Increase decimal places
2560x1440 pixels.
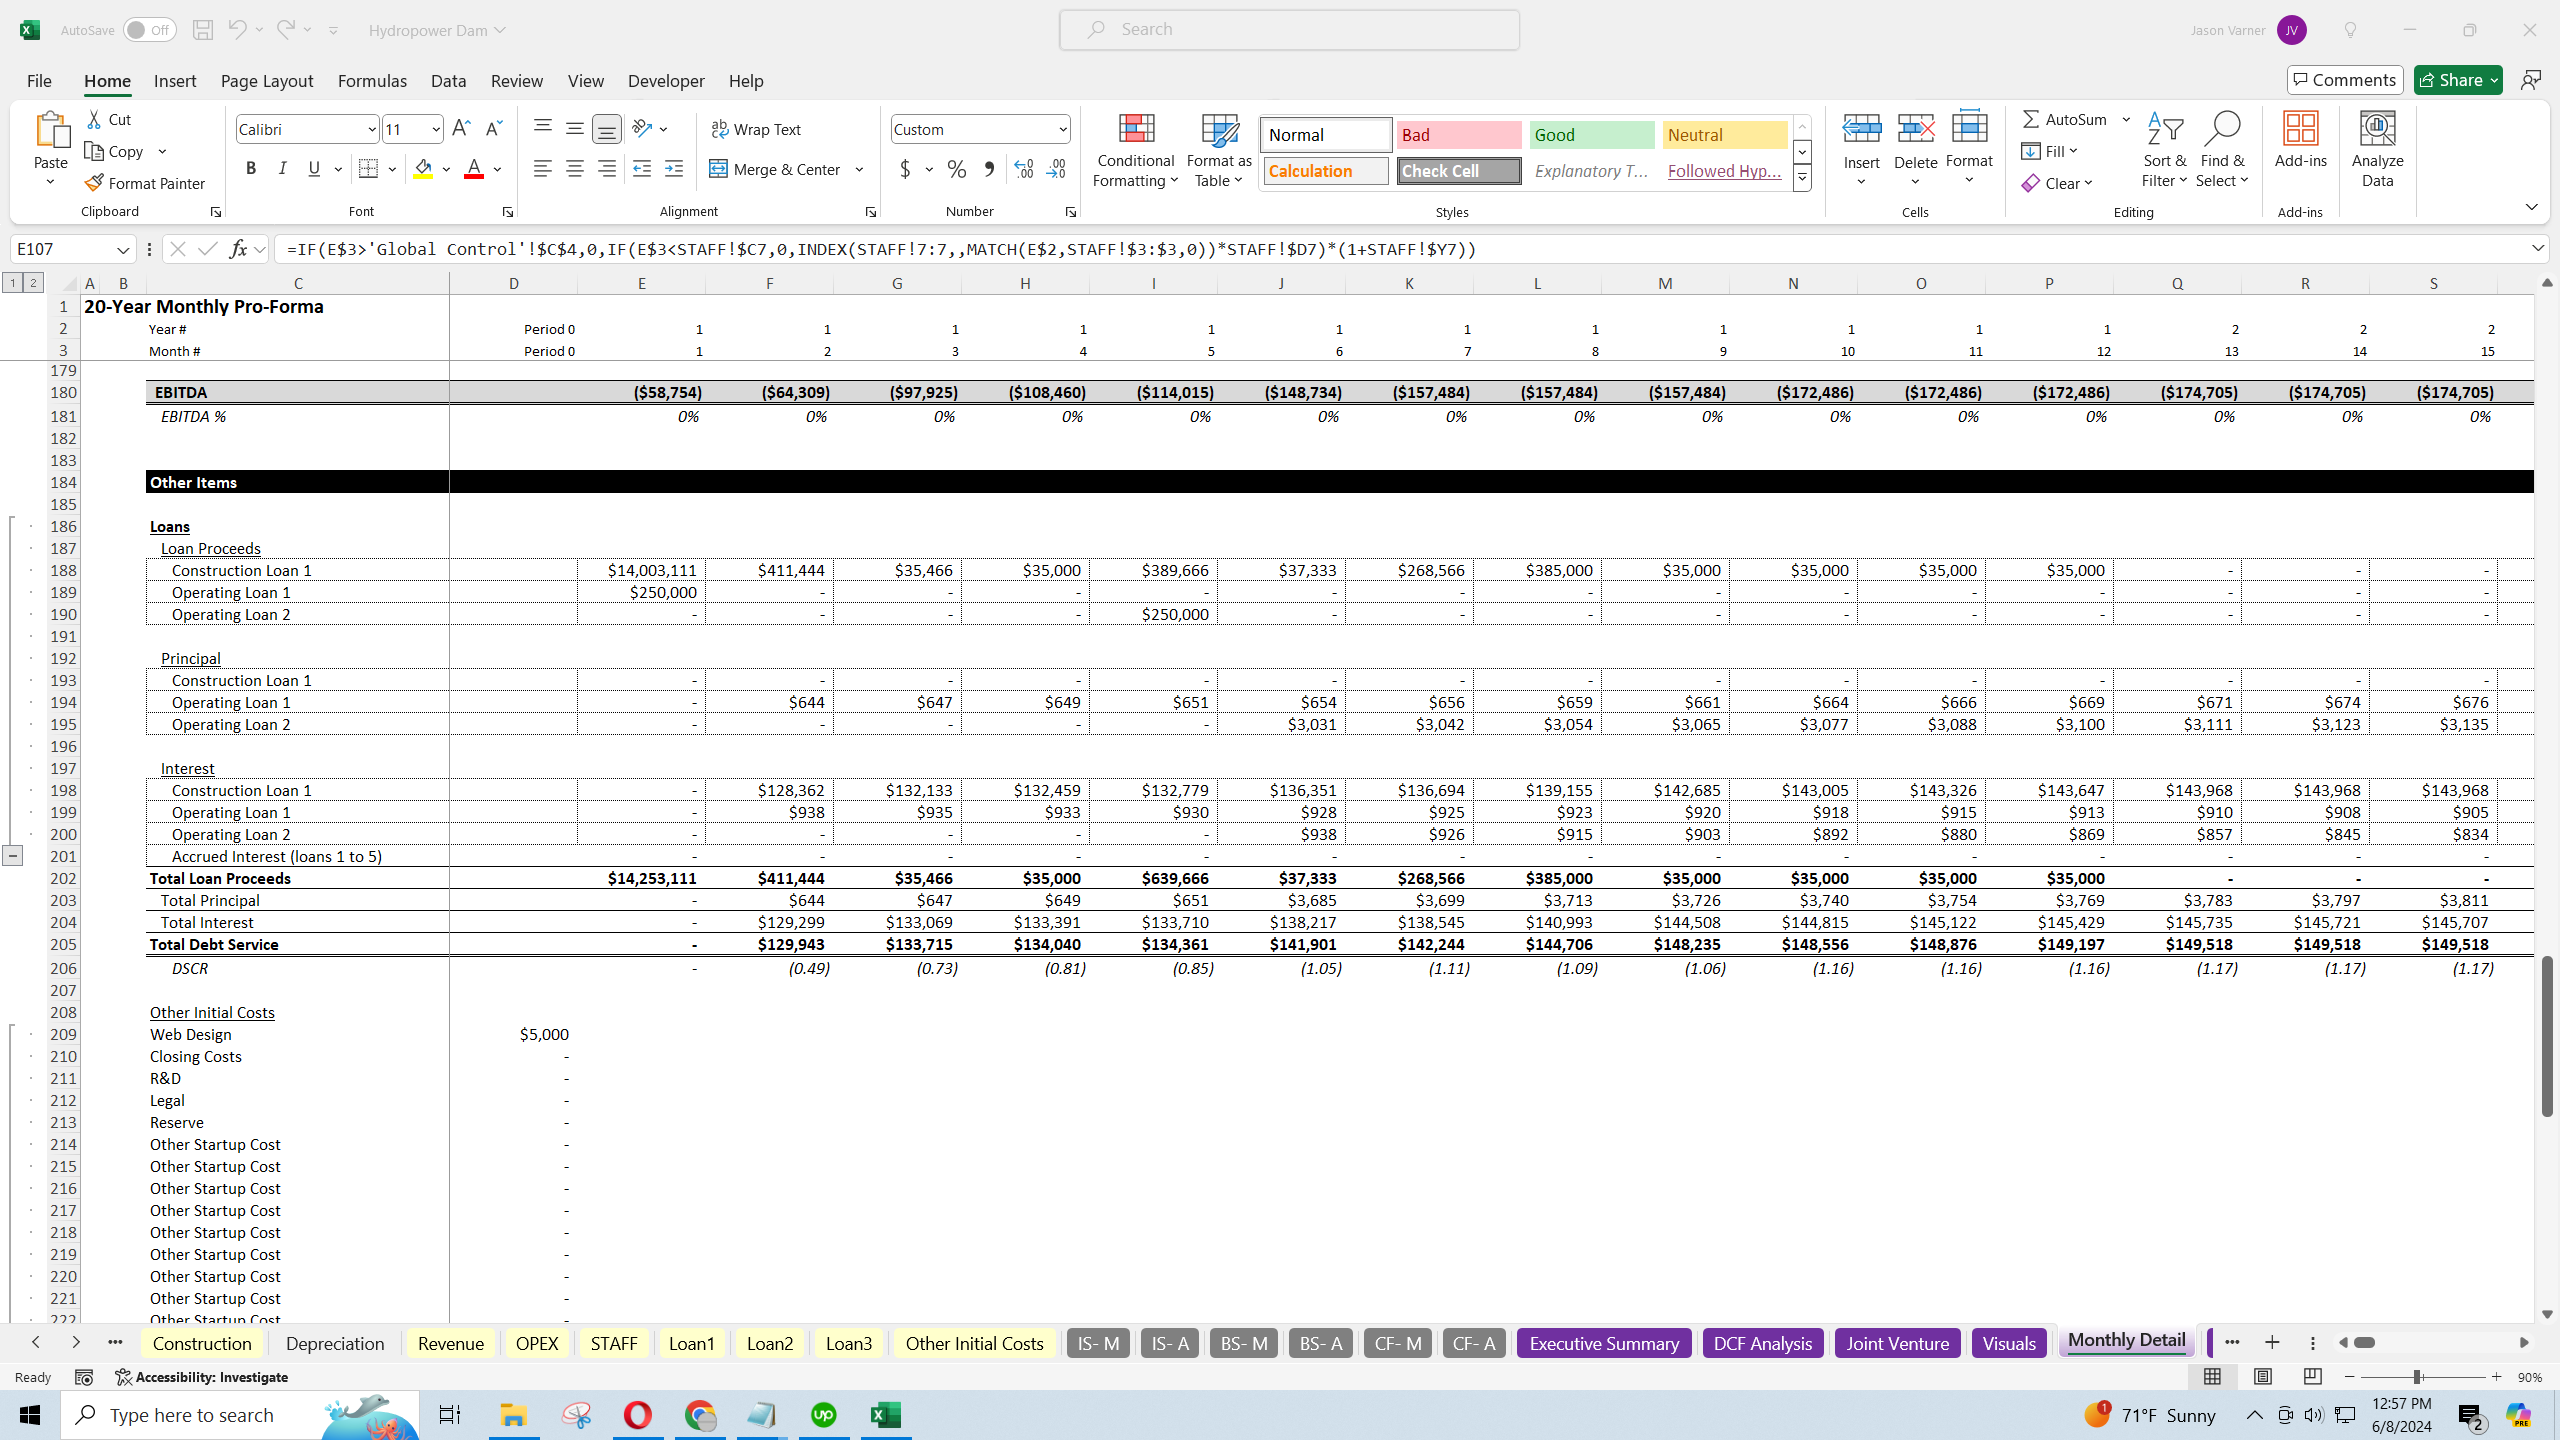[x=1023, y=169]
